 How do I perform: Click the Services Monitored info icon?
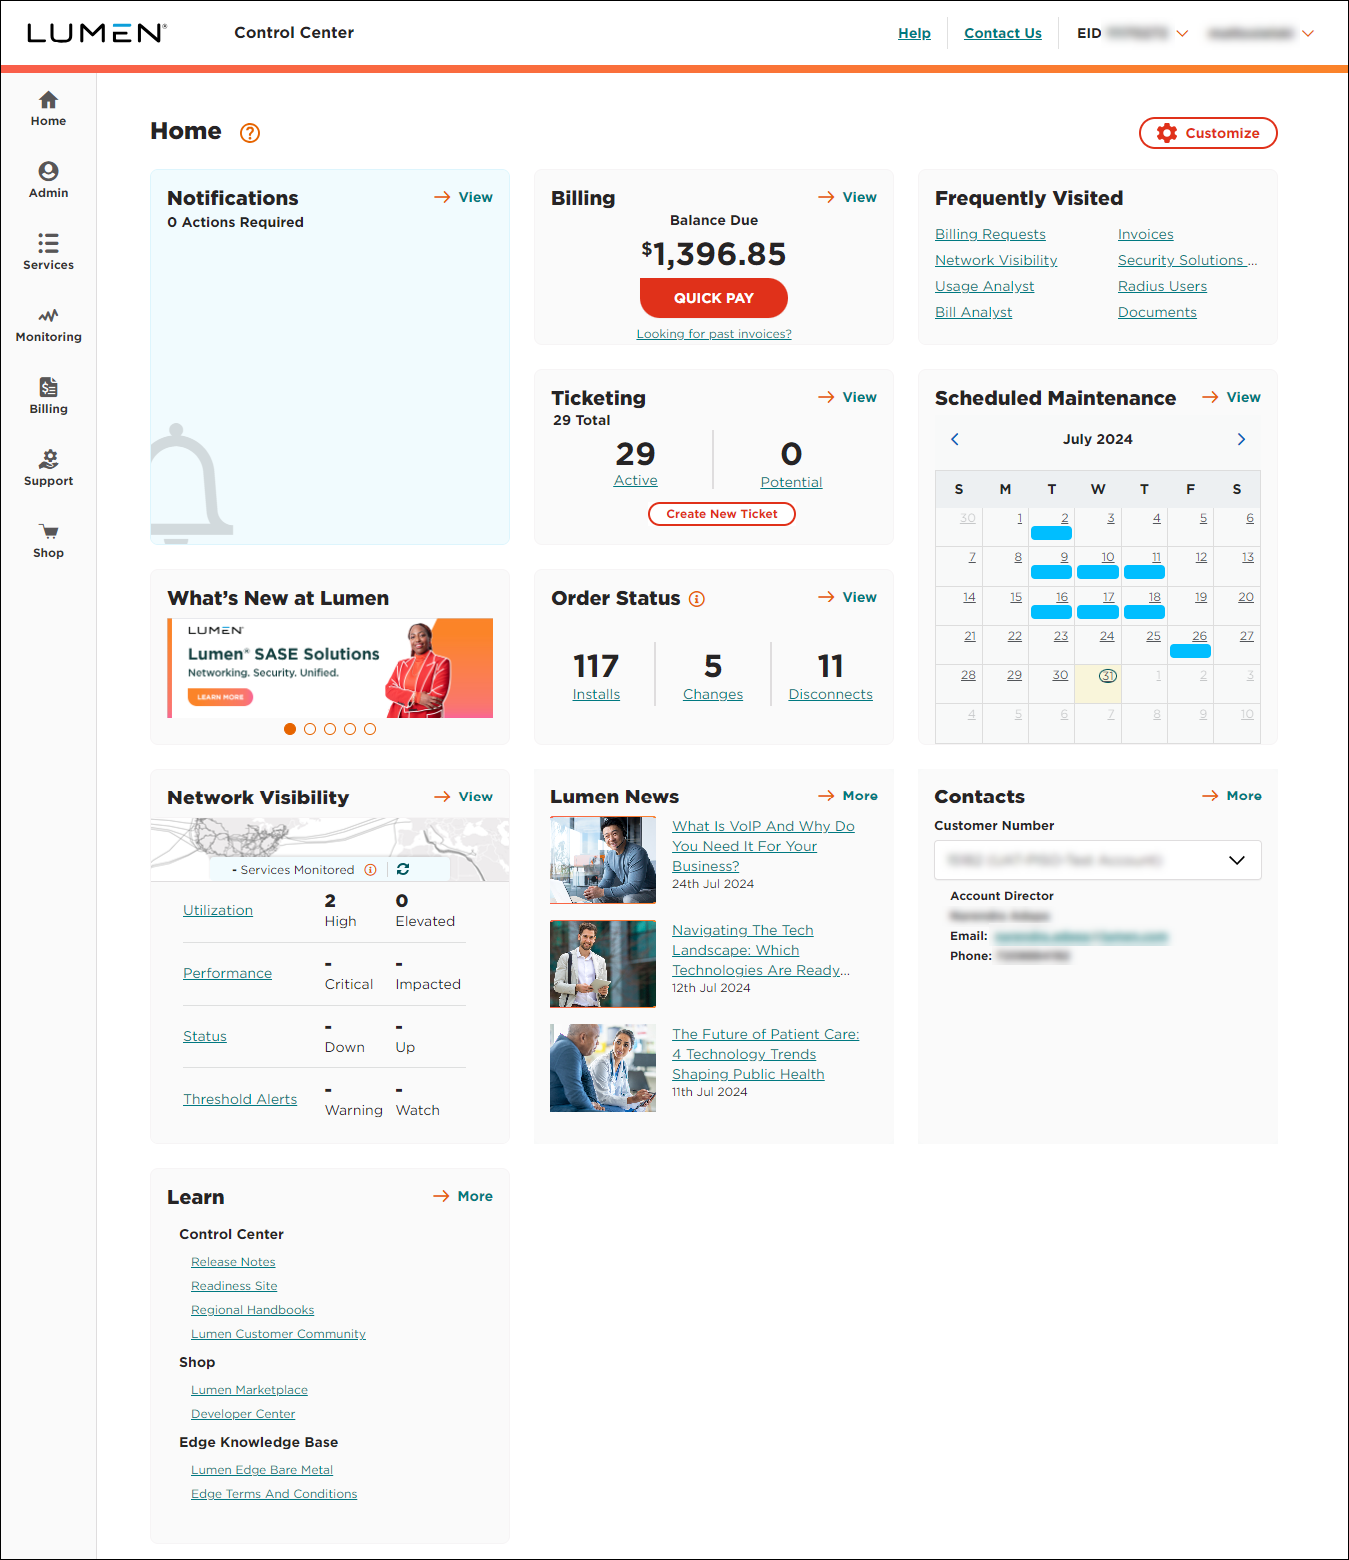(x=370, y=870)
